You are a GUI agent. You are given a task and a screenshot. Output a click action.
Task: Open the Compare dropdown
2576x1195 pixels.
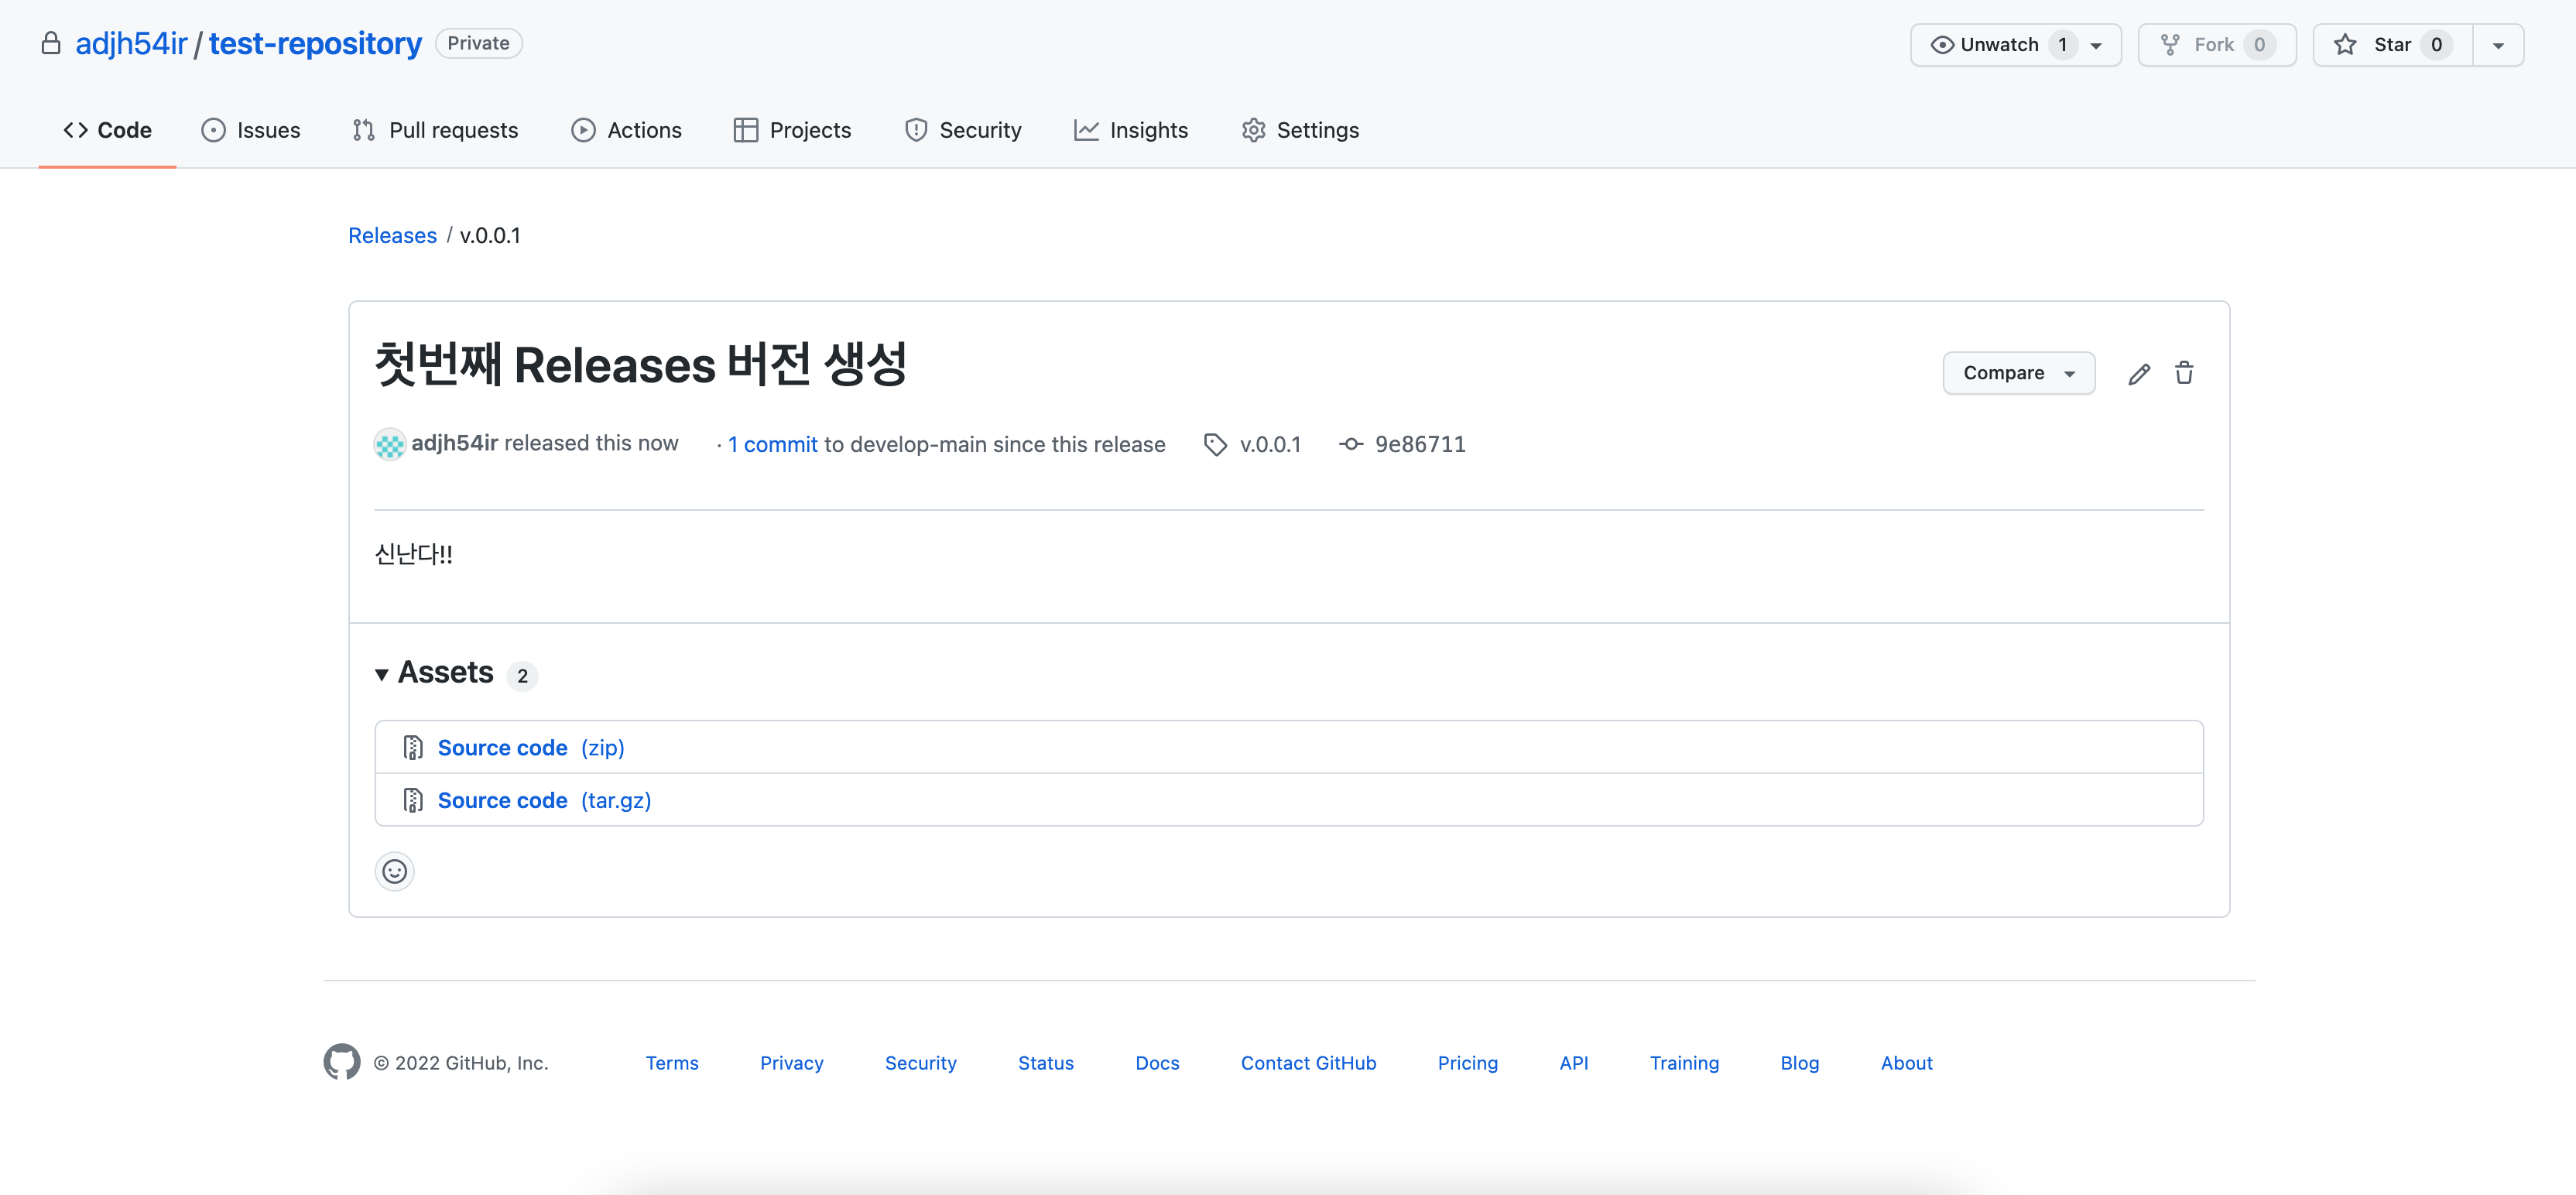[x=2018, y=373]
